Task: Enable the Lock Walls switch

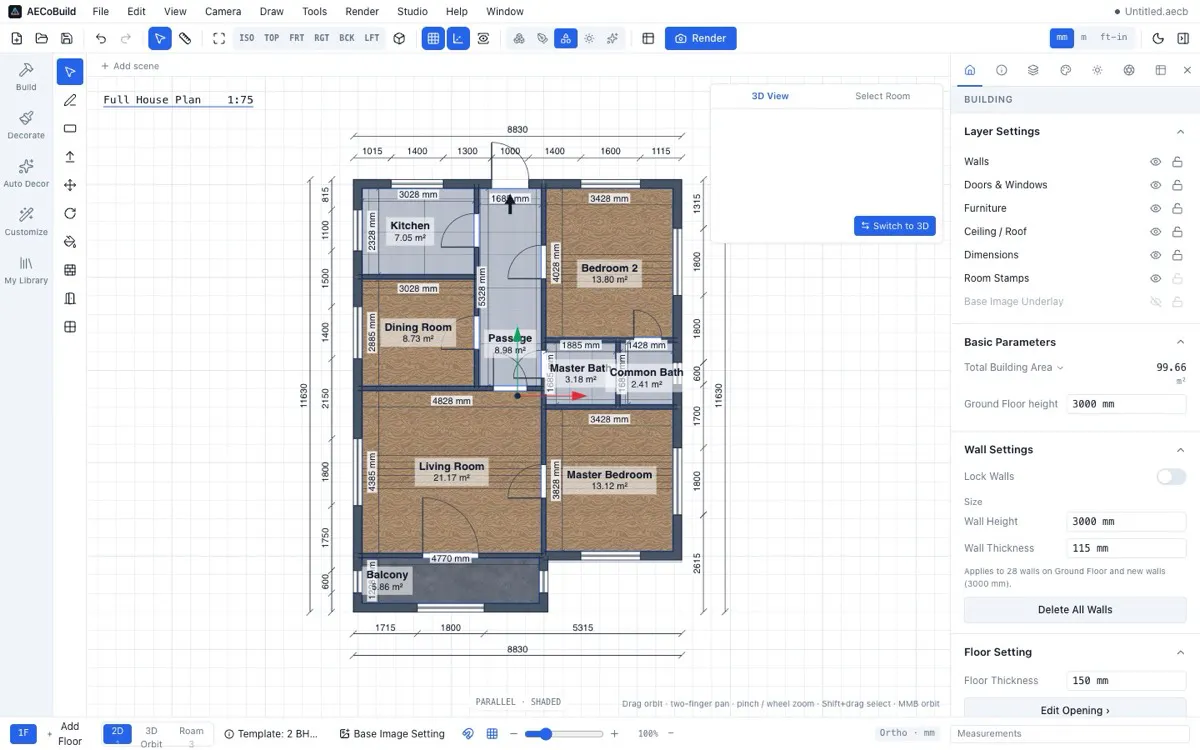Action: point(1171,477)
